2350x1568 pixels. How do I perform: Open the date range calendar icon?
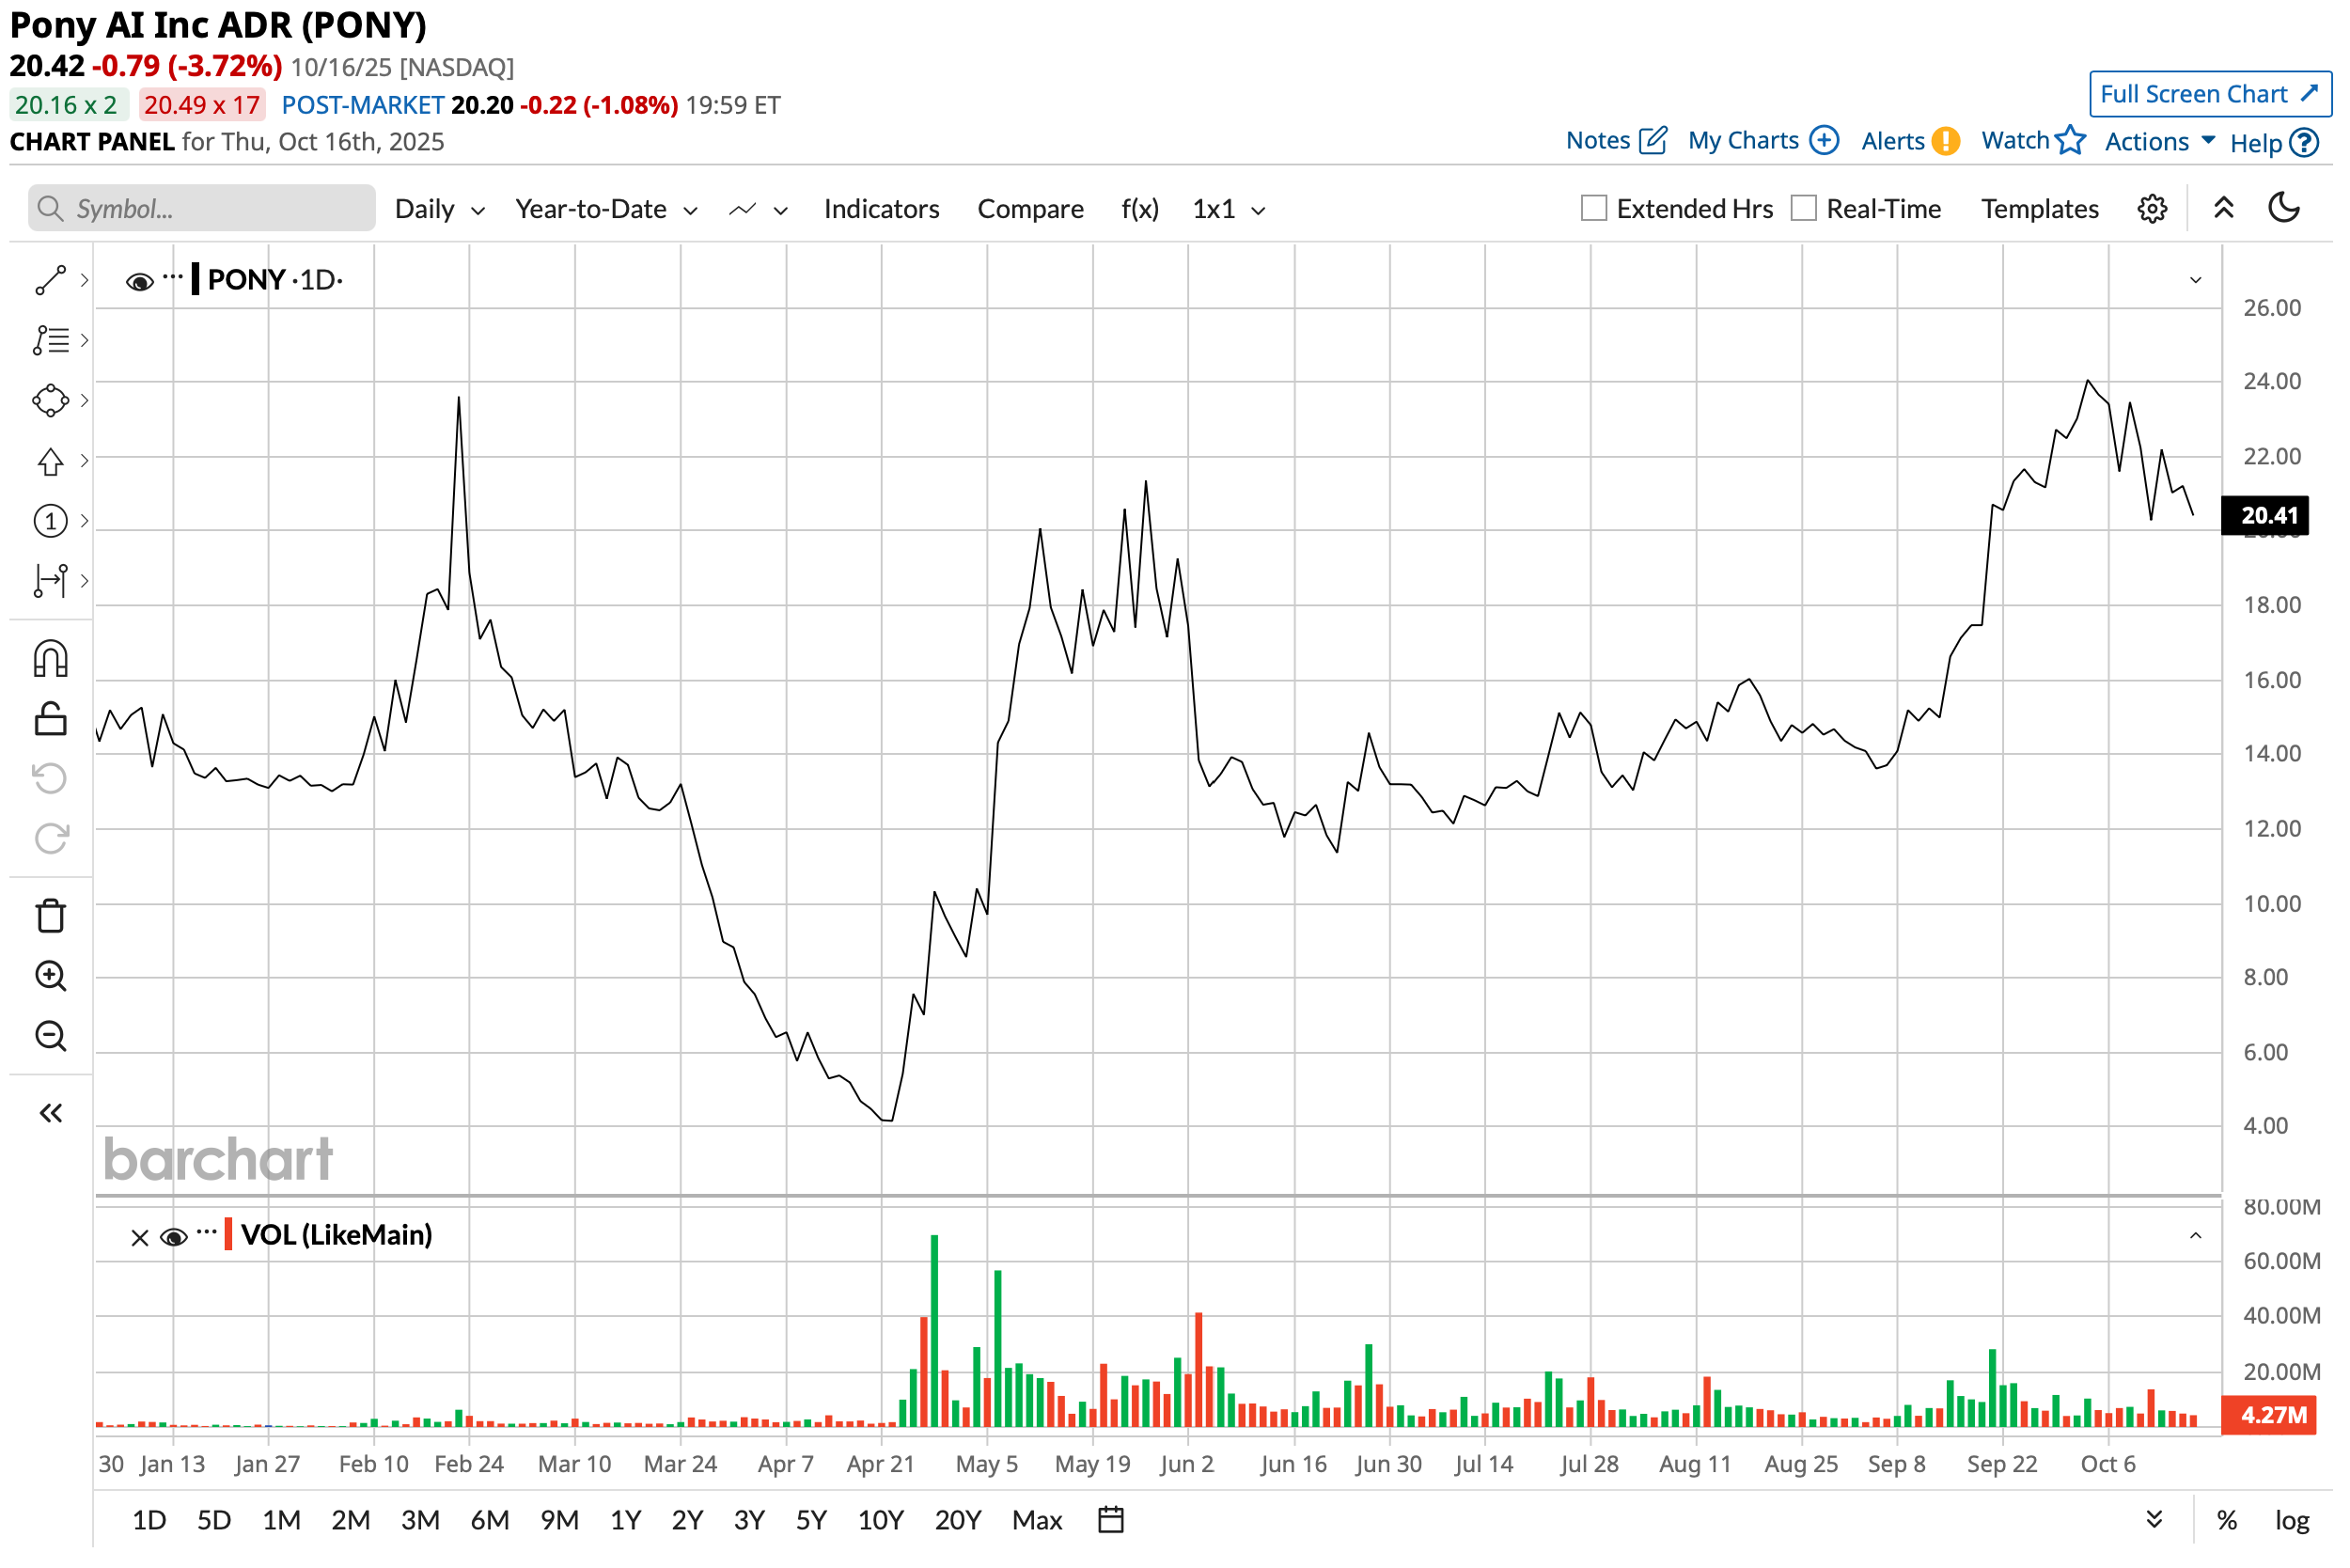click(1112, 1522)
